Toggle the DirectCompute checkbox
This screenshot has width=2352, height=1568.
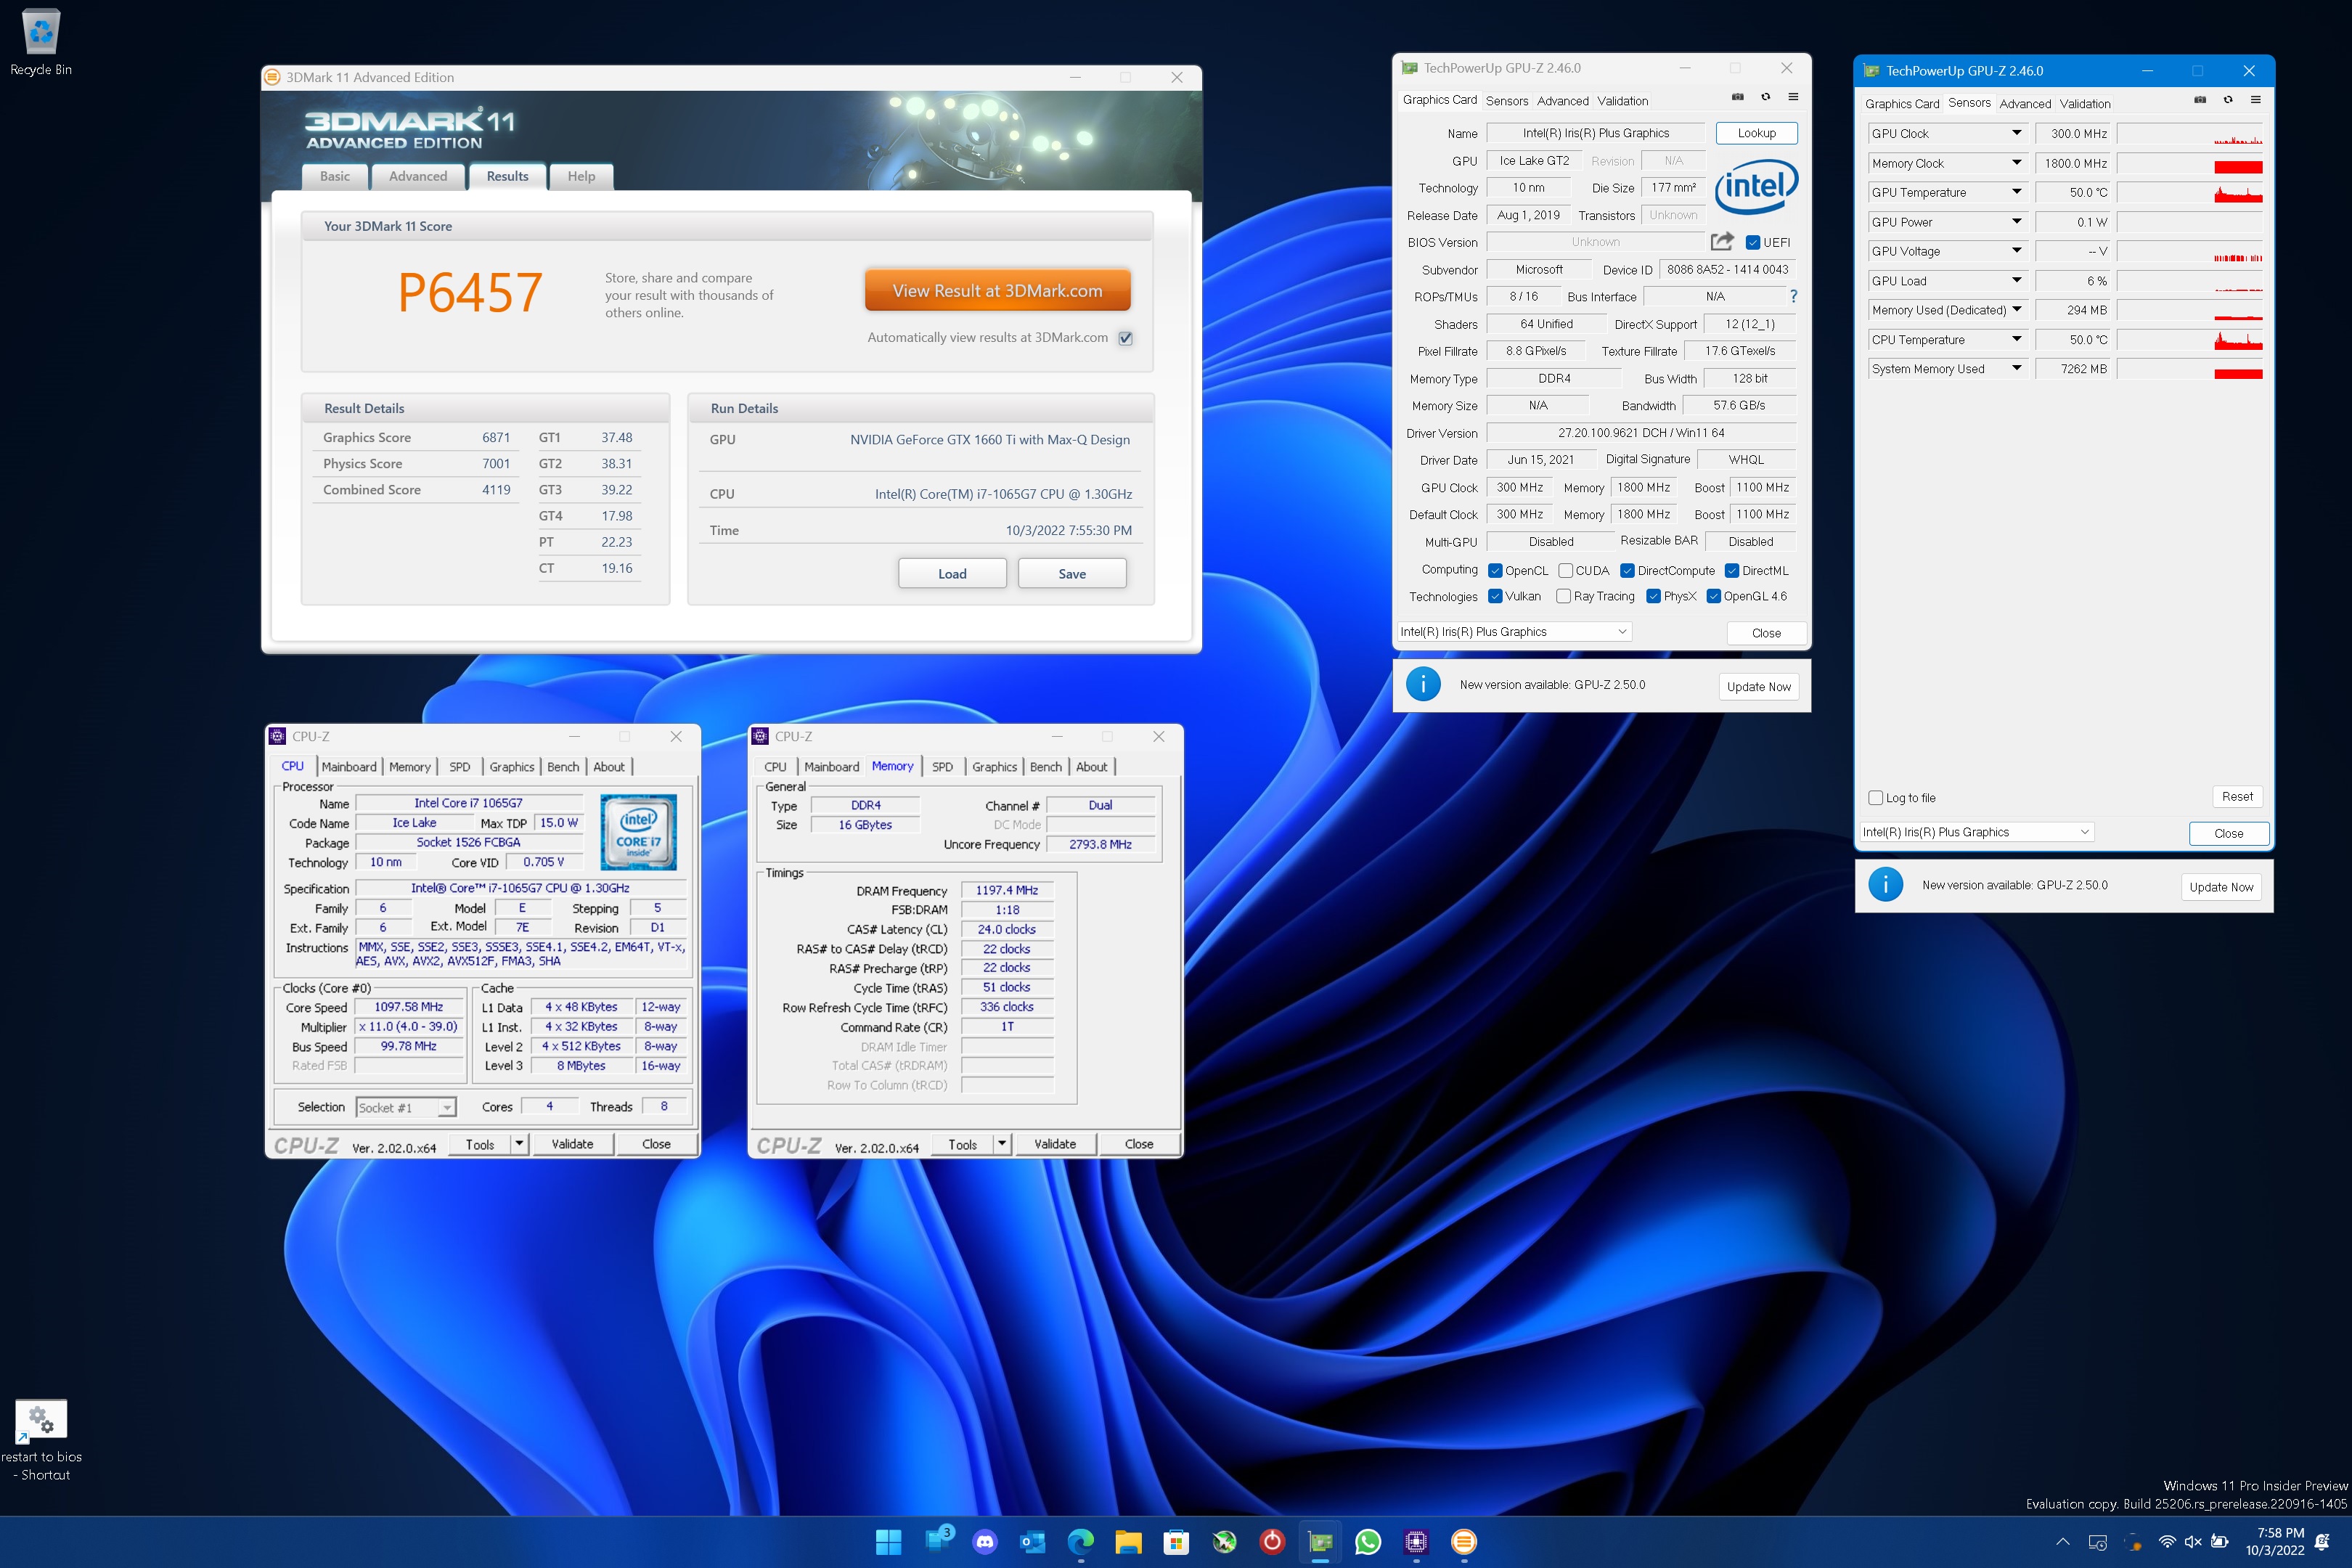(x=1628, y=571)
